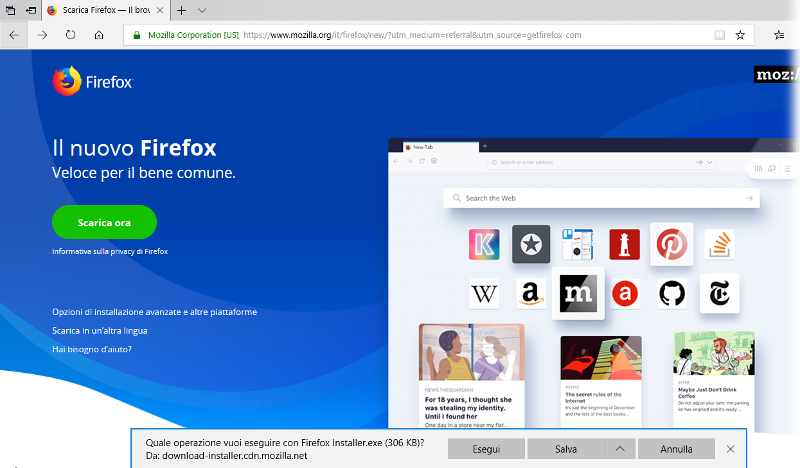Click the Firefox logo on the page
Image resolution: width=800 pixels, height=468 pixels.
[x=92, y=81]
